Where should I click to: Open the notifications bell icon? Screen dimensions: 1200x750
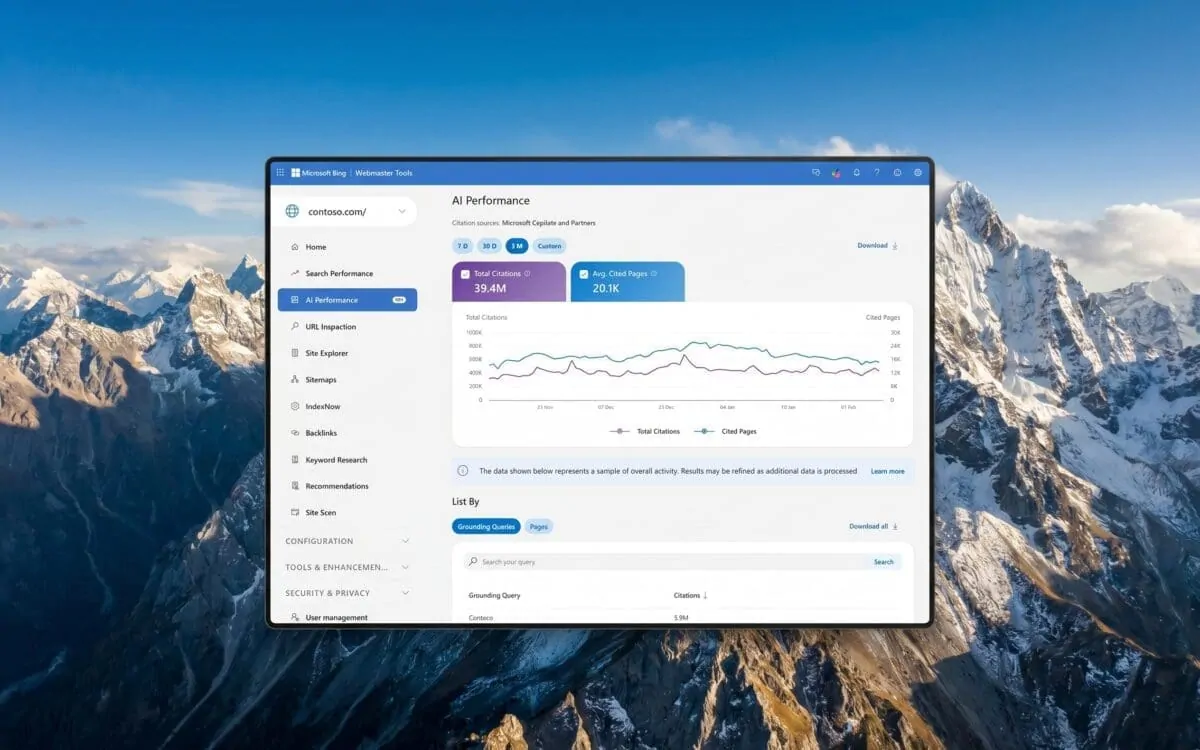857,173
